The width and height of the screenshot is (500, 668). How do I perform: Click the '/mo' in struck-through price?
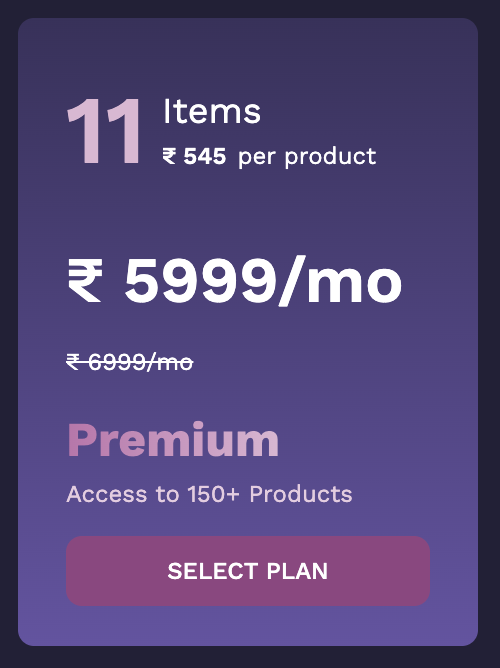170,363
